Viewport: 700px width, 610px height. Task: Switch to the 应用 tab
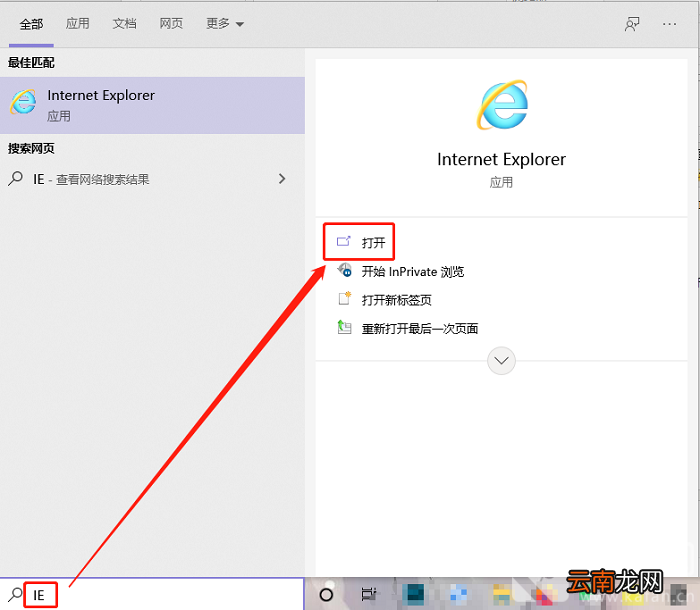[78, 24]
